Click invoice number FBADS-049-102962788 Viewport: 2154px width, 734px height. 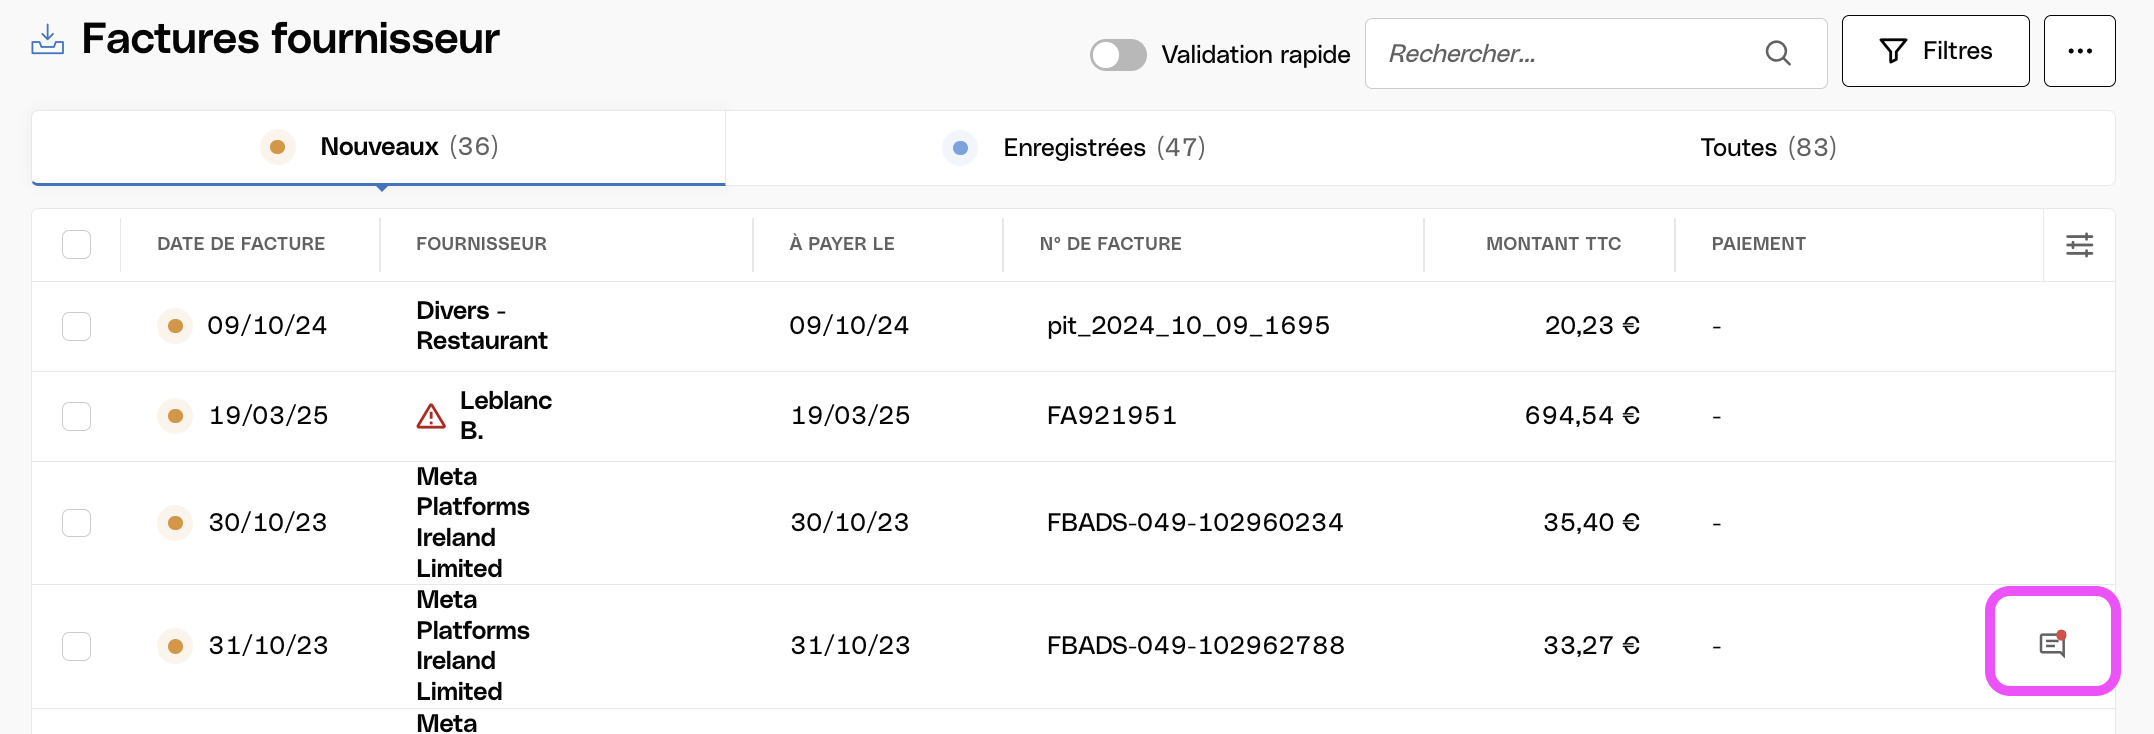[1196, 646]
